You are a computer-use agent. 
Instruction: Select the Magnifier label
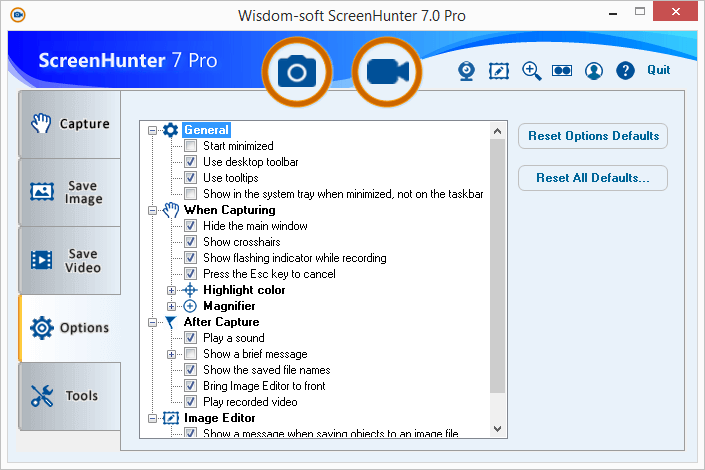[x=229, y=306]
